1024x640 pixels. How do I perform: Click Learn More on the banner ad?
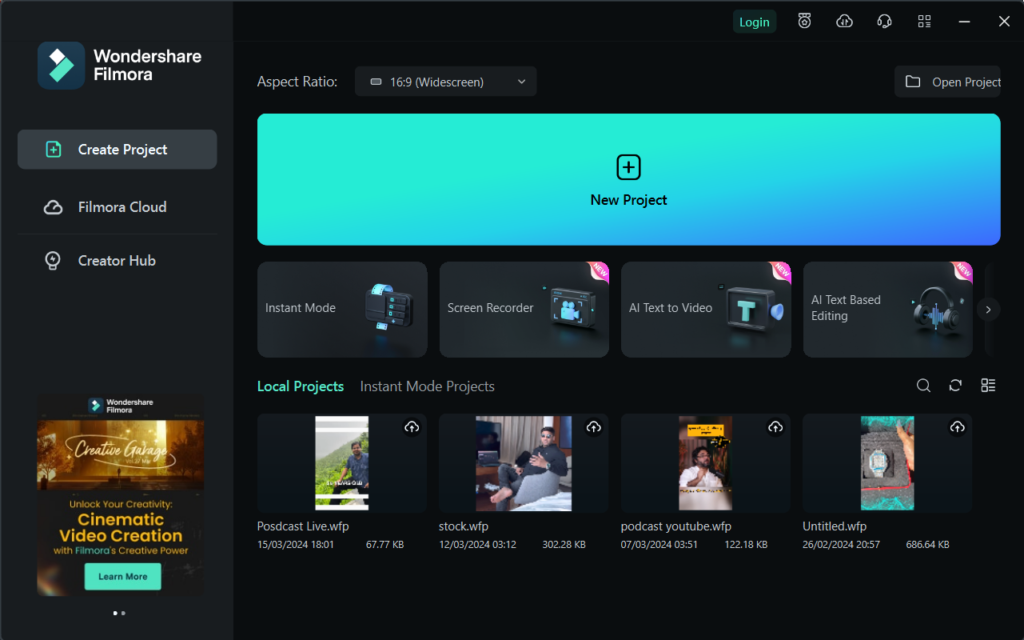[x=122, y=577]
